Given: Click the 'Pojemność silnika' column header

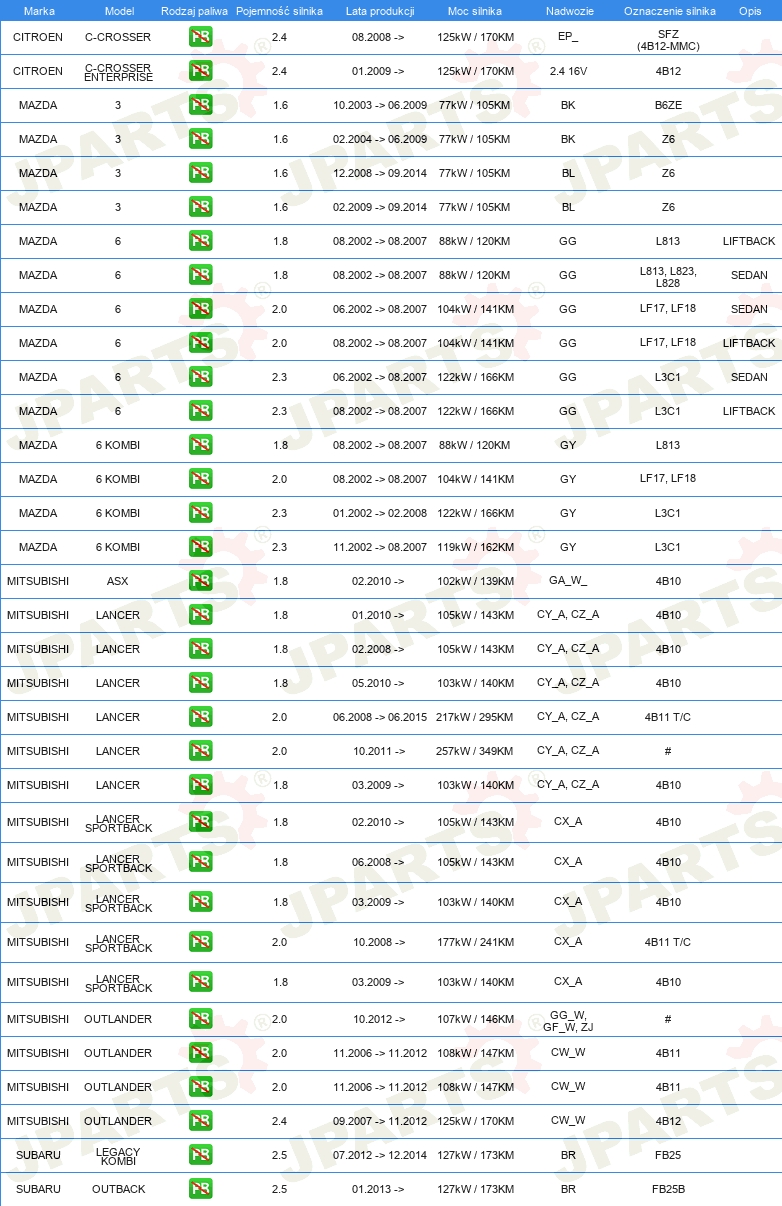Looking at the screenshot, I should click(x=279, y=11).
